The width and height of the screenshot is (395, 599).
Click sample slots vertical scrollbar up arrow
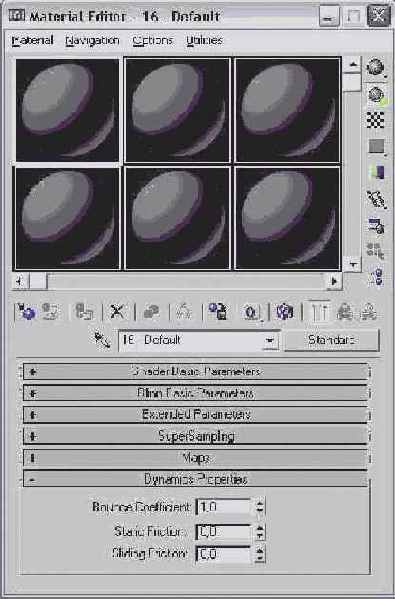coord(353,64)
